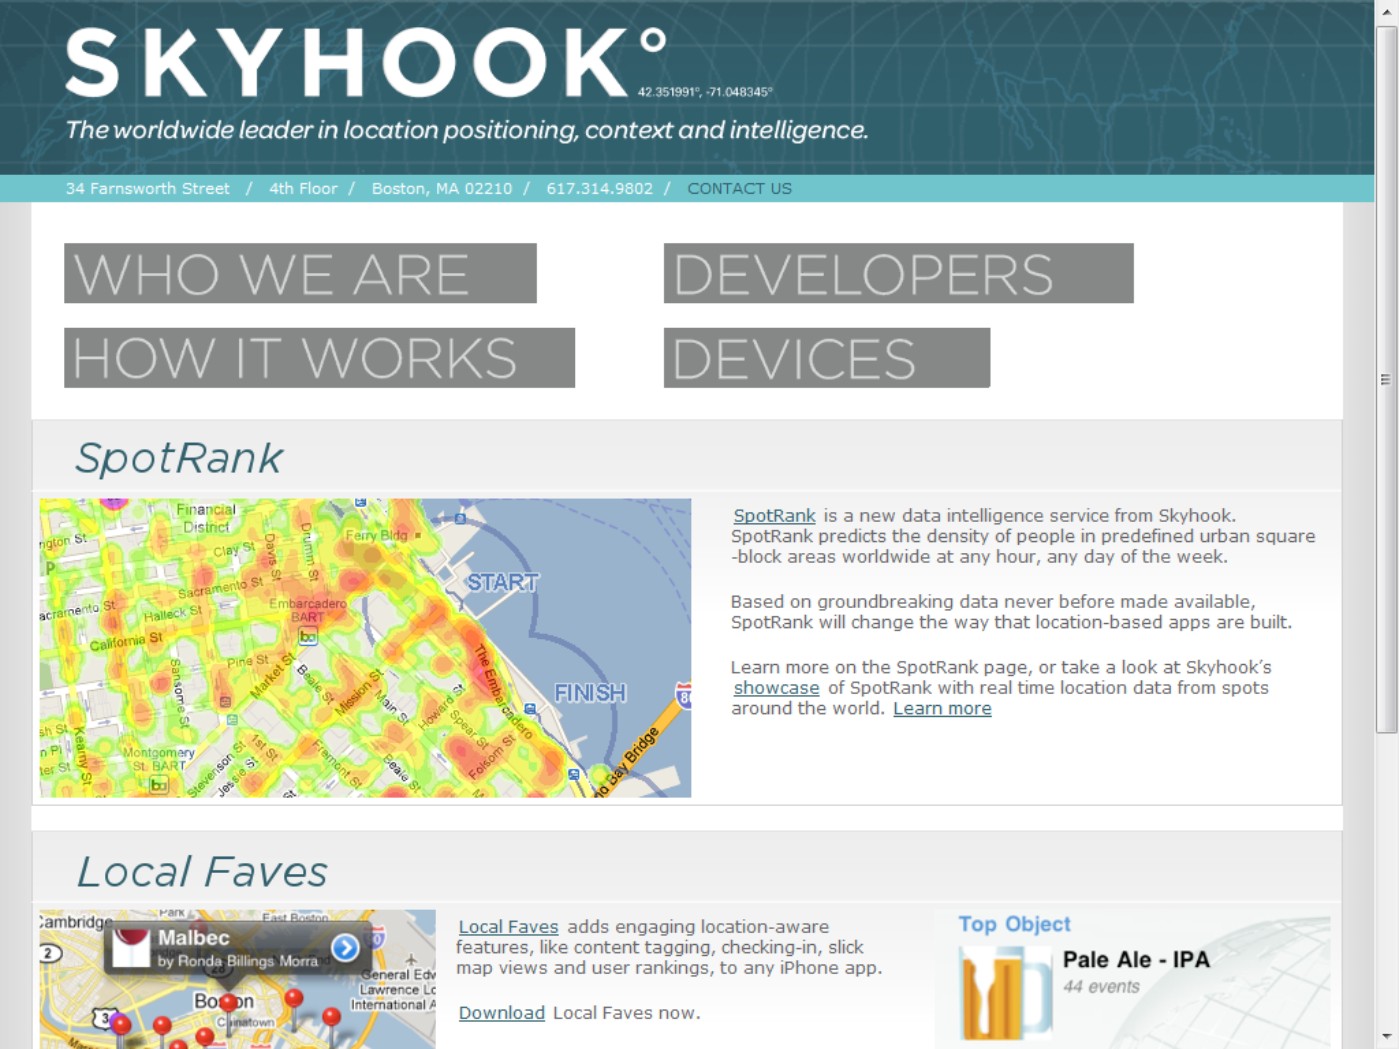Click the Boston, MA 02210 text

(442, 188)
